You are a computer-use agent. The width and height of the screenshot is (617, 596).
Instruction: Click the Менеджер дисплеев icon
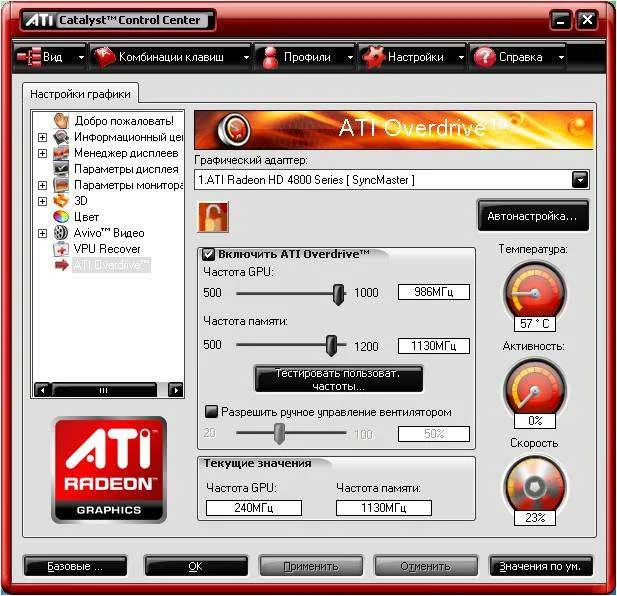(61, 153)
